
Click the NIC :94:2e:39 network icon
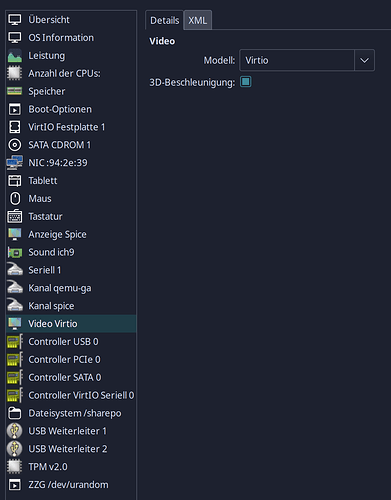pos(15,163)
